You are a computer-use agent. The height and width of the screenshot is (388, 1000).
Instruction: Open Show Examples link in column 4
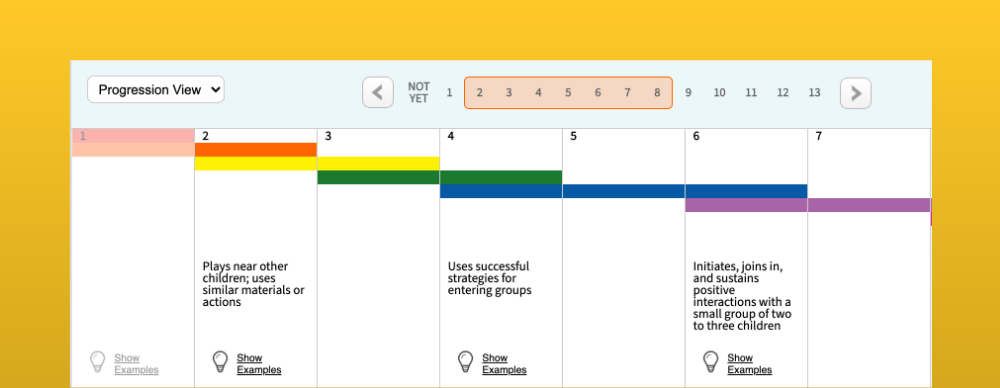pos(504,364)
